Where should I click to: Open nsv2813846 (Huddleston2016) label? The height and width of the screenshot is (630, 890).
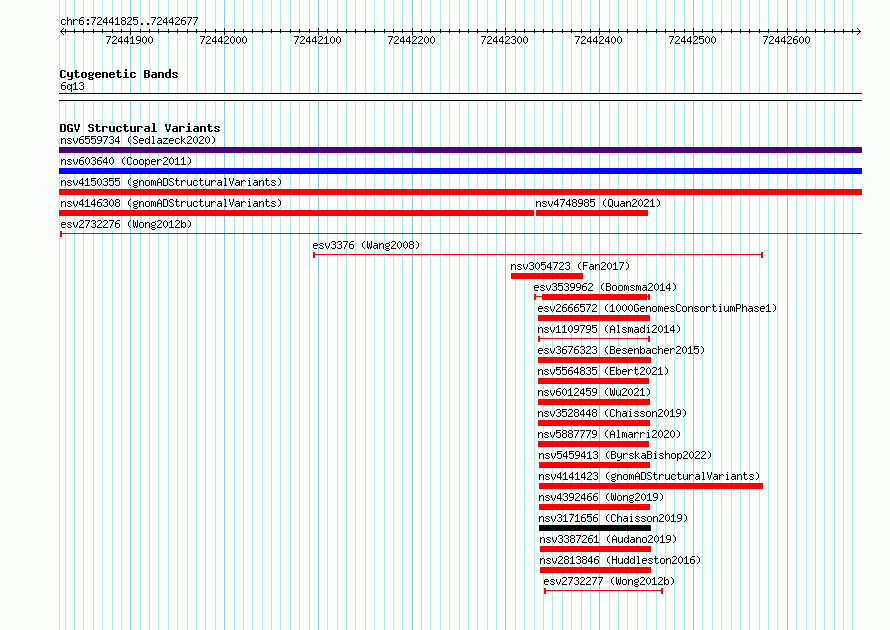click(x=620, y=560)
